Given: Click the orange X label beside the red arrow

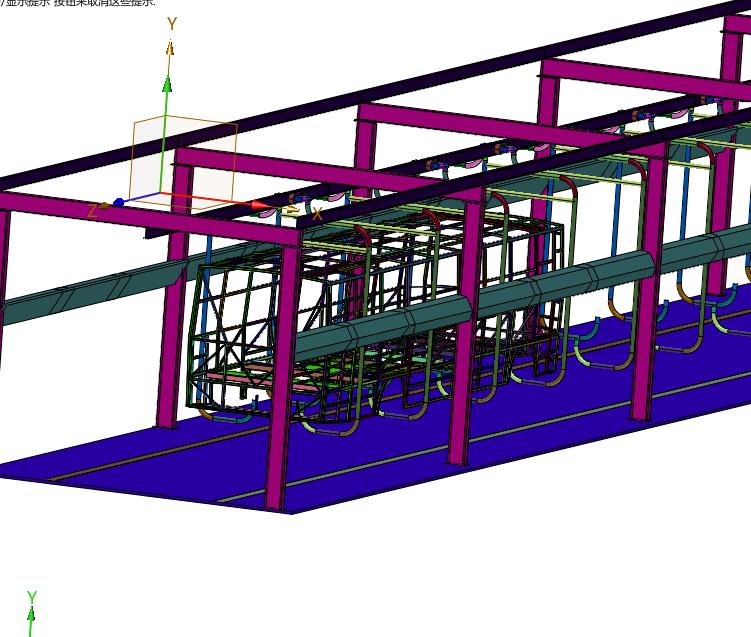Looking at the screenshot, I should point(317,214).
